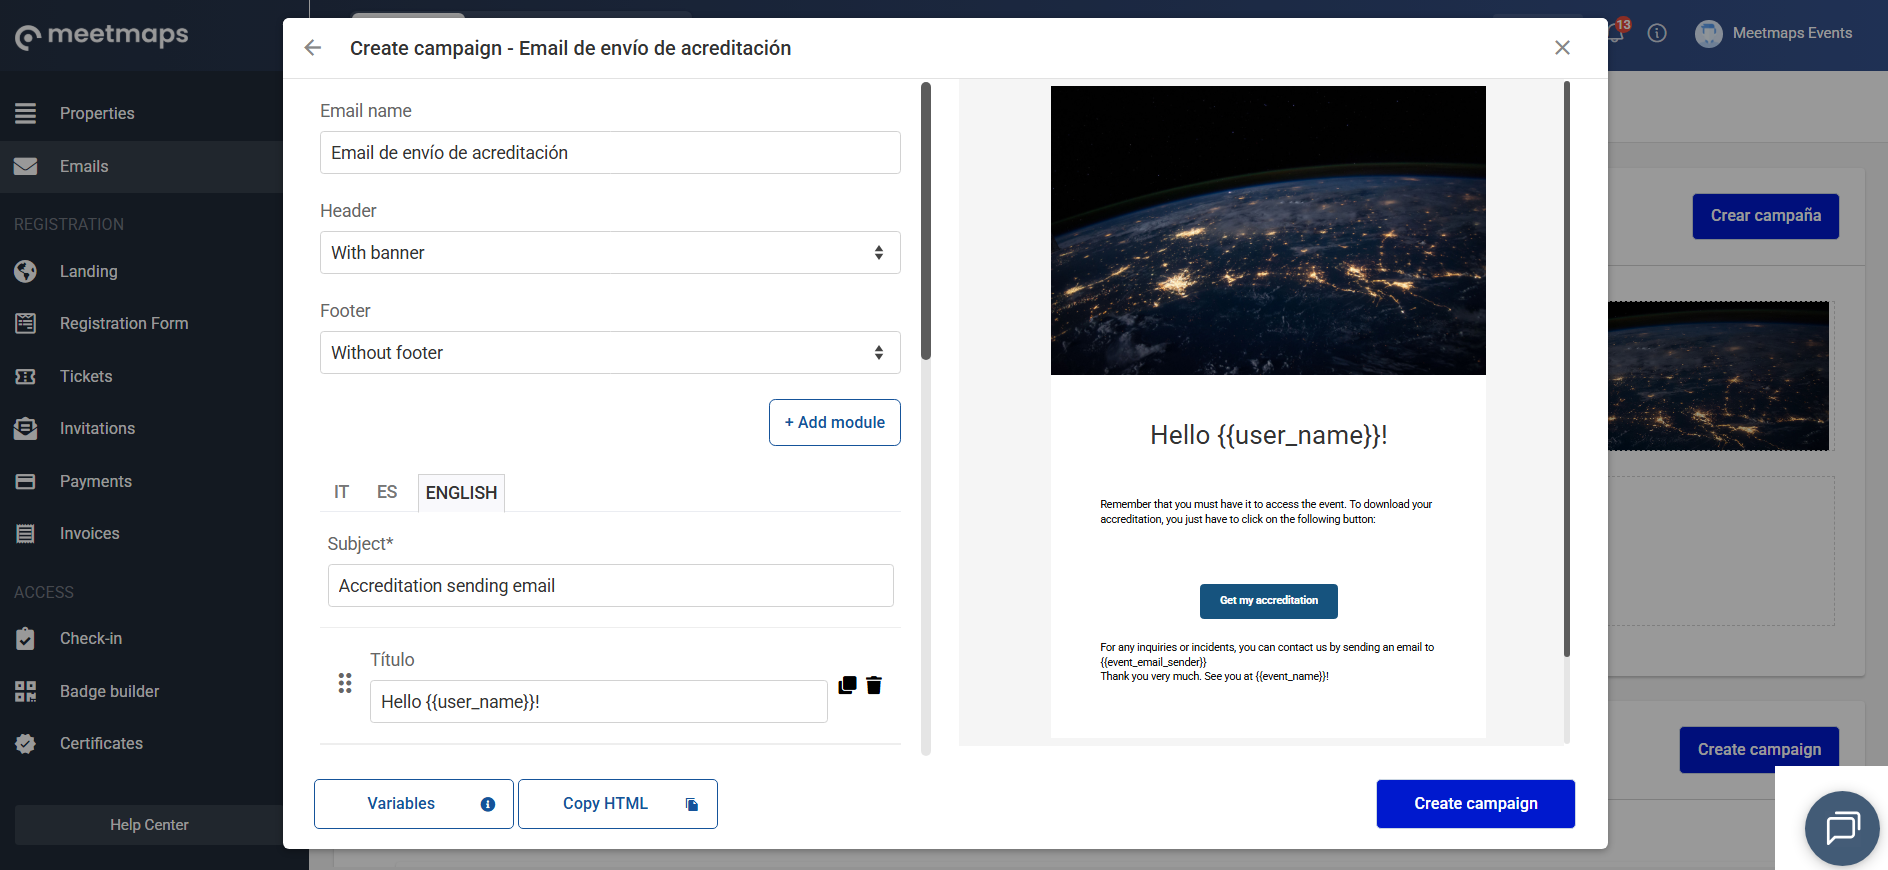Click the Hello {{user_name}}! preview heading
Image resolution: width=1888 pixels, height=870 pixels.
[x=1269, y=435]
